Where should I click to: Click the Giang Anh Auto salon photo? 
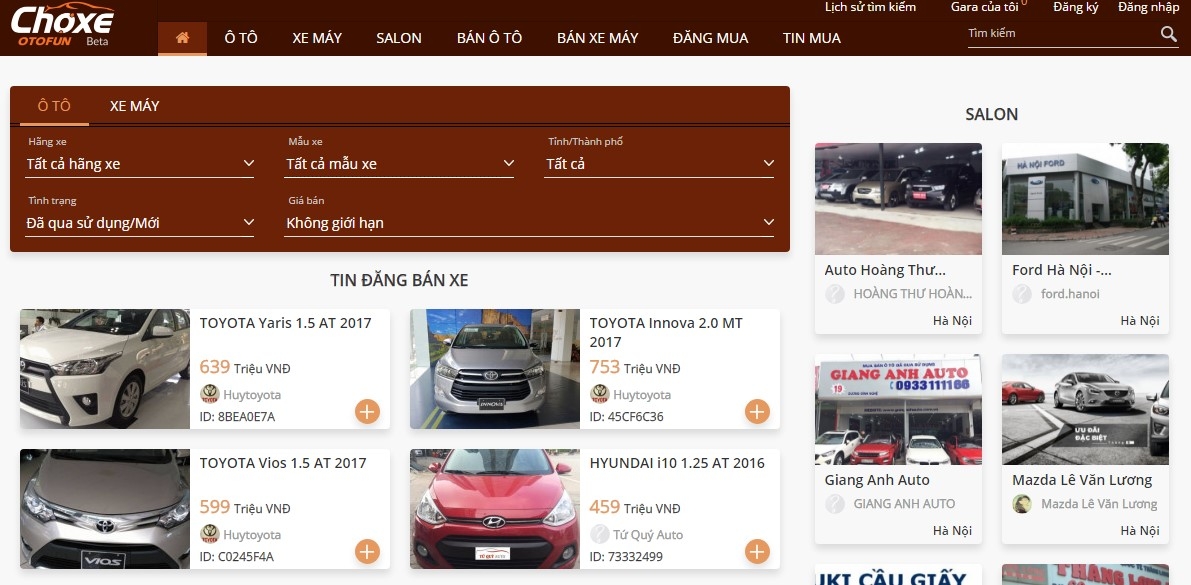click(x=898, y=409)
